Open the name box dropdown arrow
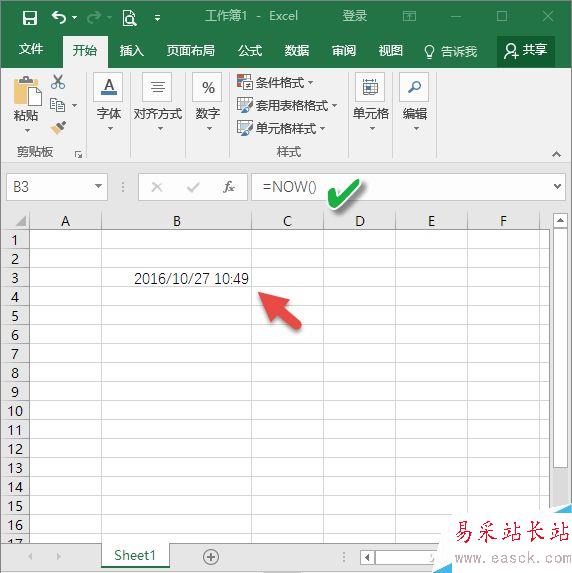The image size is (572, 573). pos(98,186)
